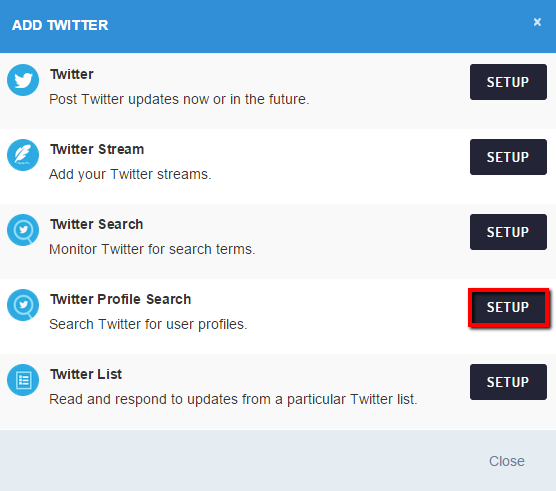Close dialog with the X icon
This screenshot has width=556, height=491.
[537, 22]
